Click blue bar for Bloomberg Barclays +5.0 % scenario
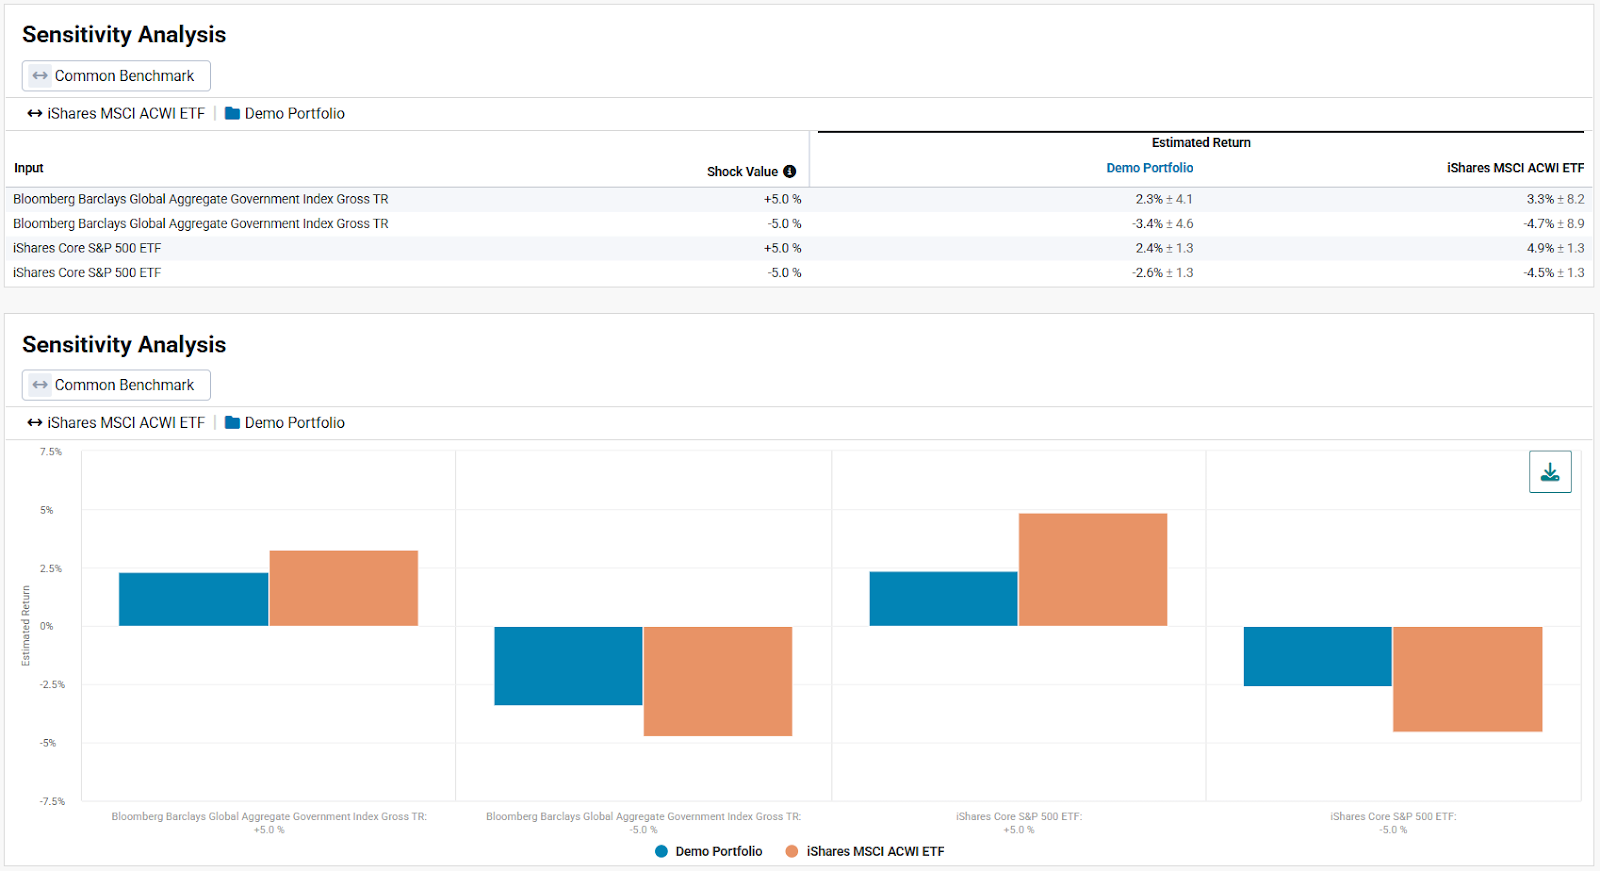Image resolution: width=1600 pixels, height=871 pixels. coord(193,599)
